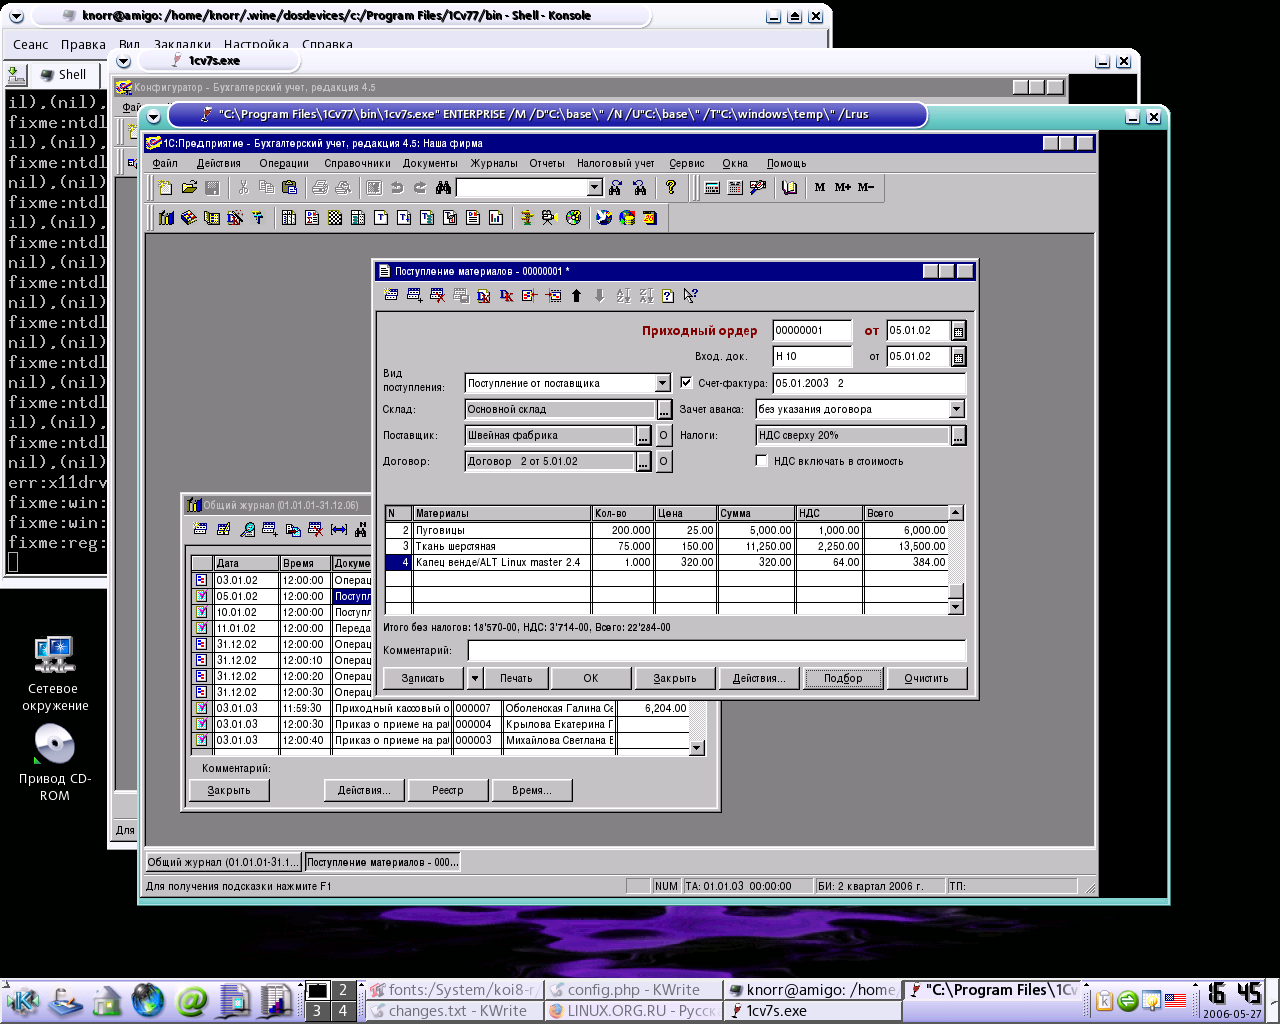Viewport: 1280px width, 1024px height.
Task: Open the main toolbar search combo dropdown arrow
Action: click(x=594, y=187)
